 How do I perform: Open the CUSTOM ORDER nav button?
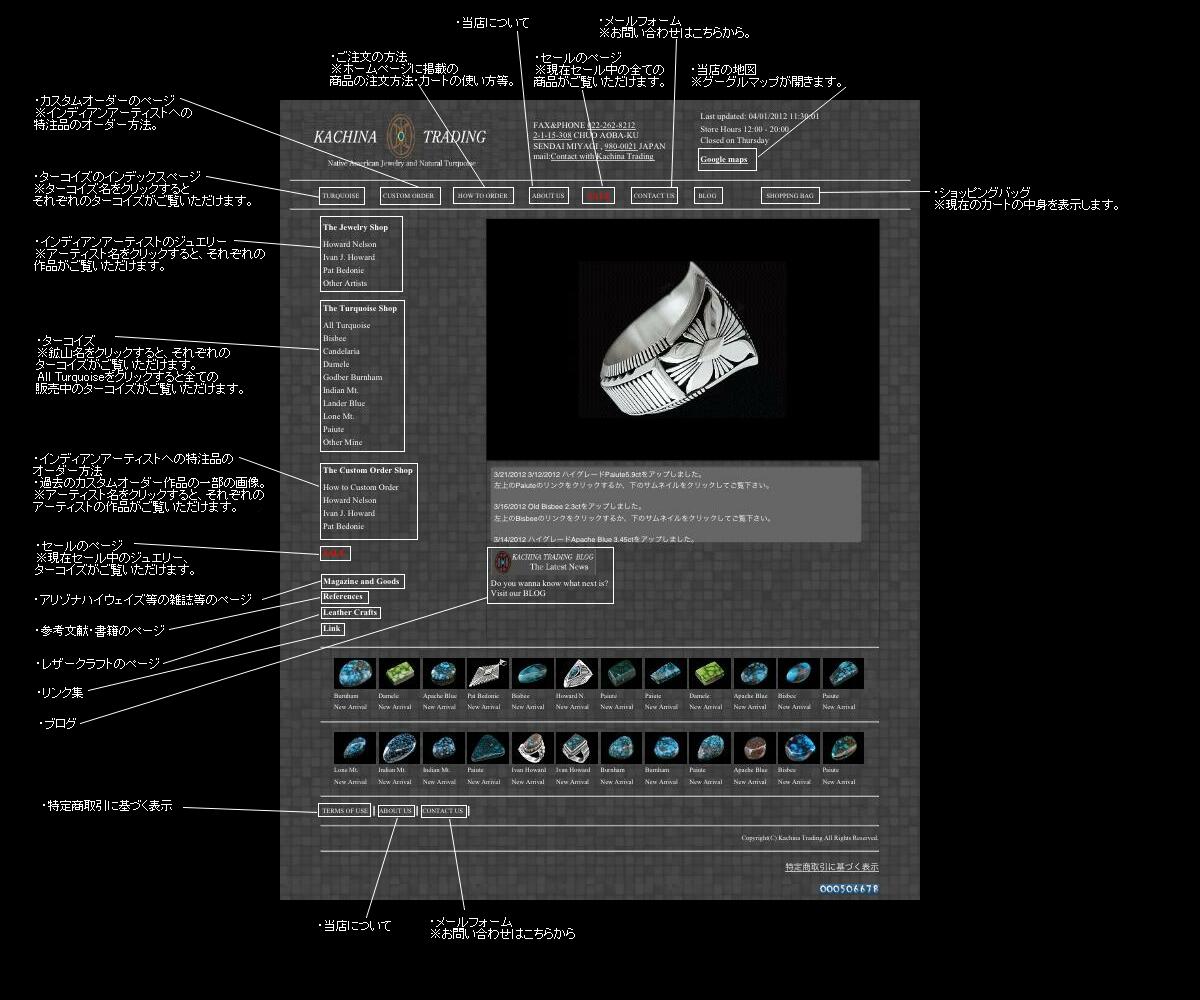(x=409, y=196)
